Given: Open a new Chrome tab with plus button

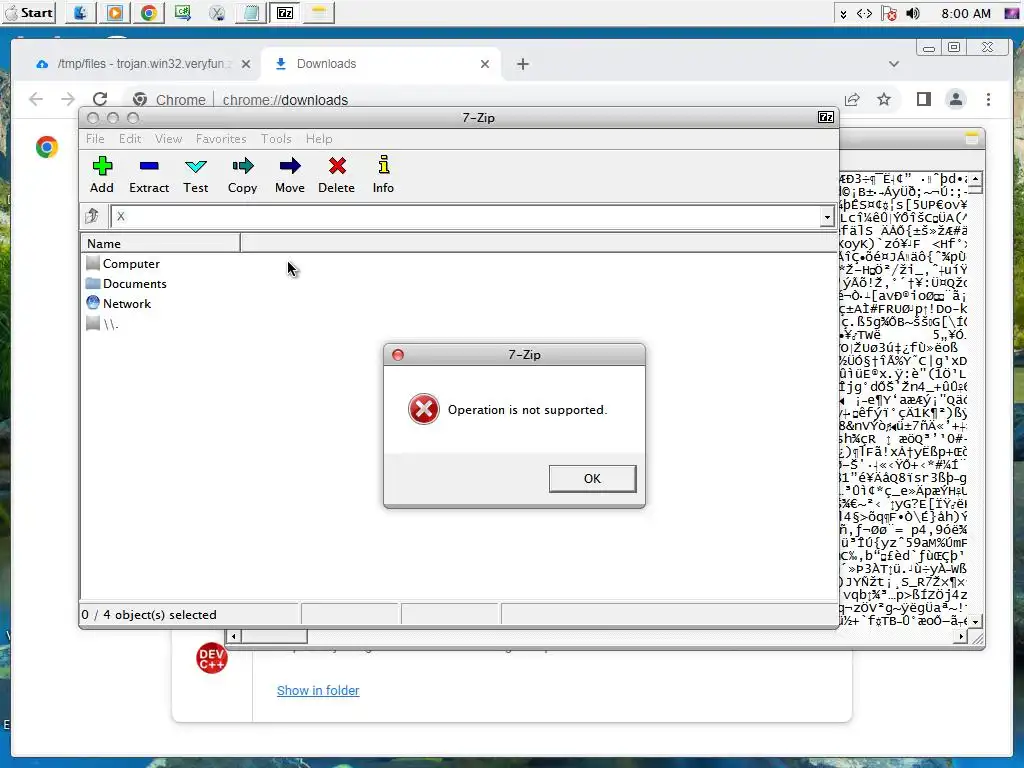Looking at the screenshot, I should (x=522, y=64).
